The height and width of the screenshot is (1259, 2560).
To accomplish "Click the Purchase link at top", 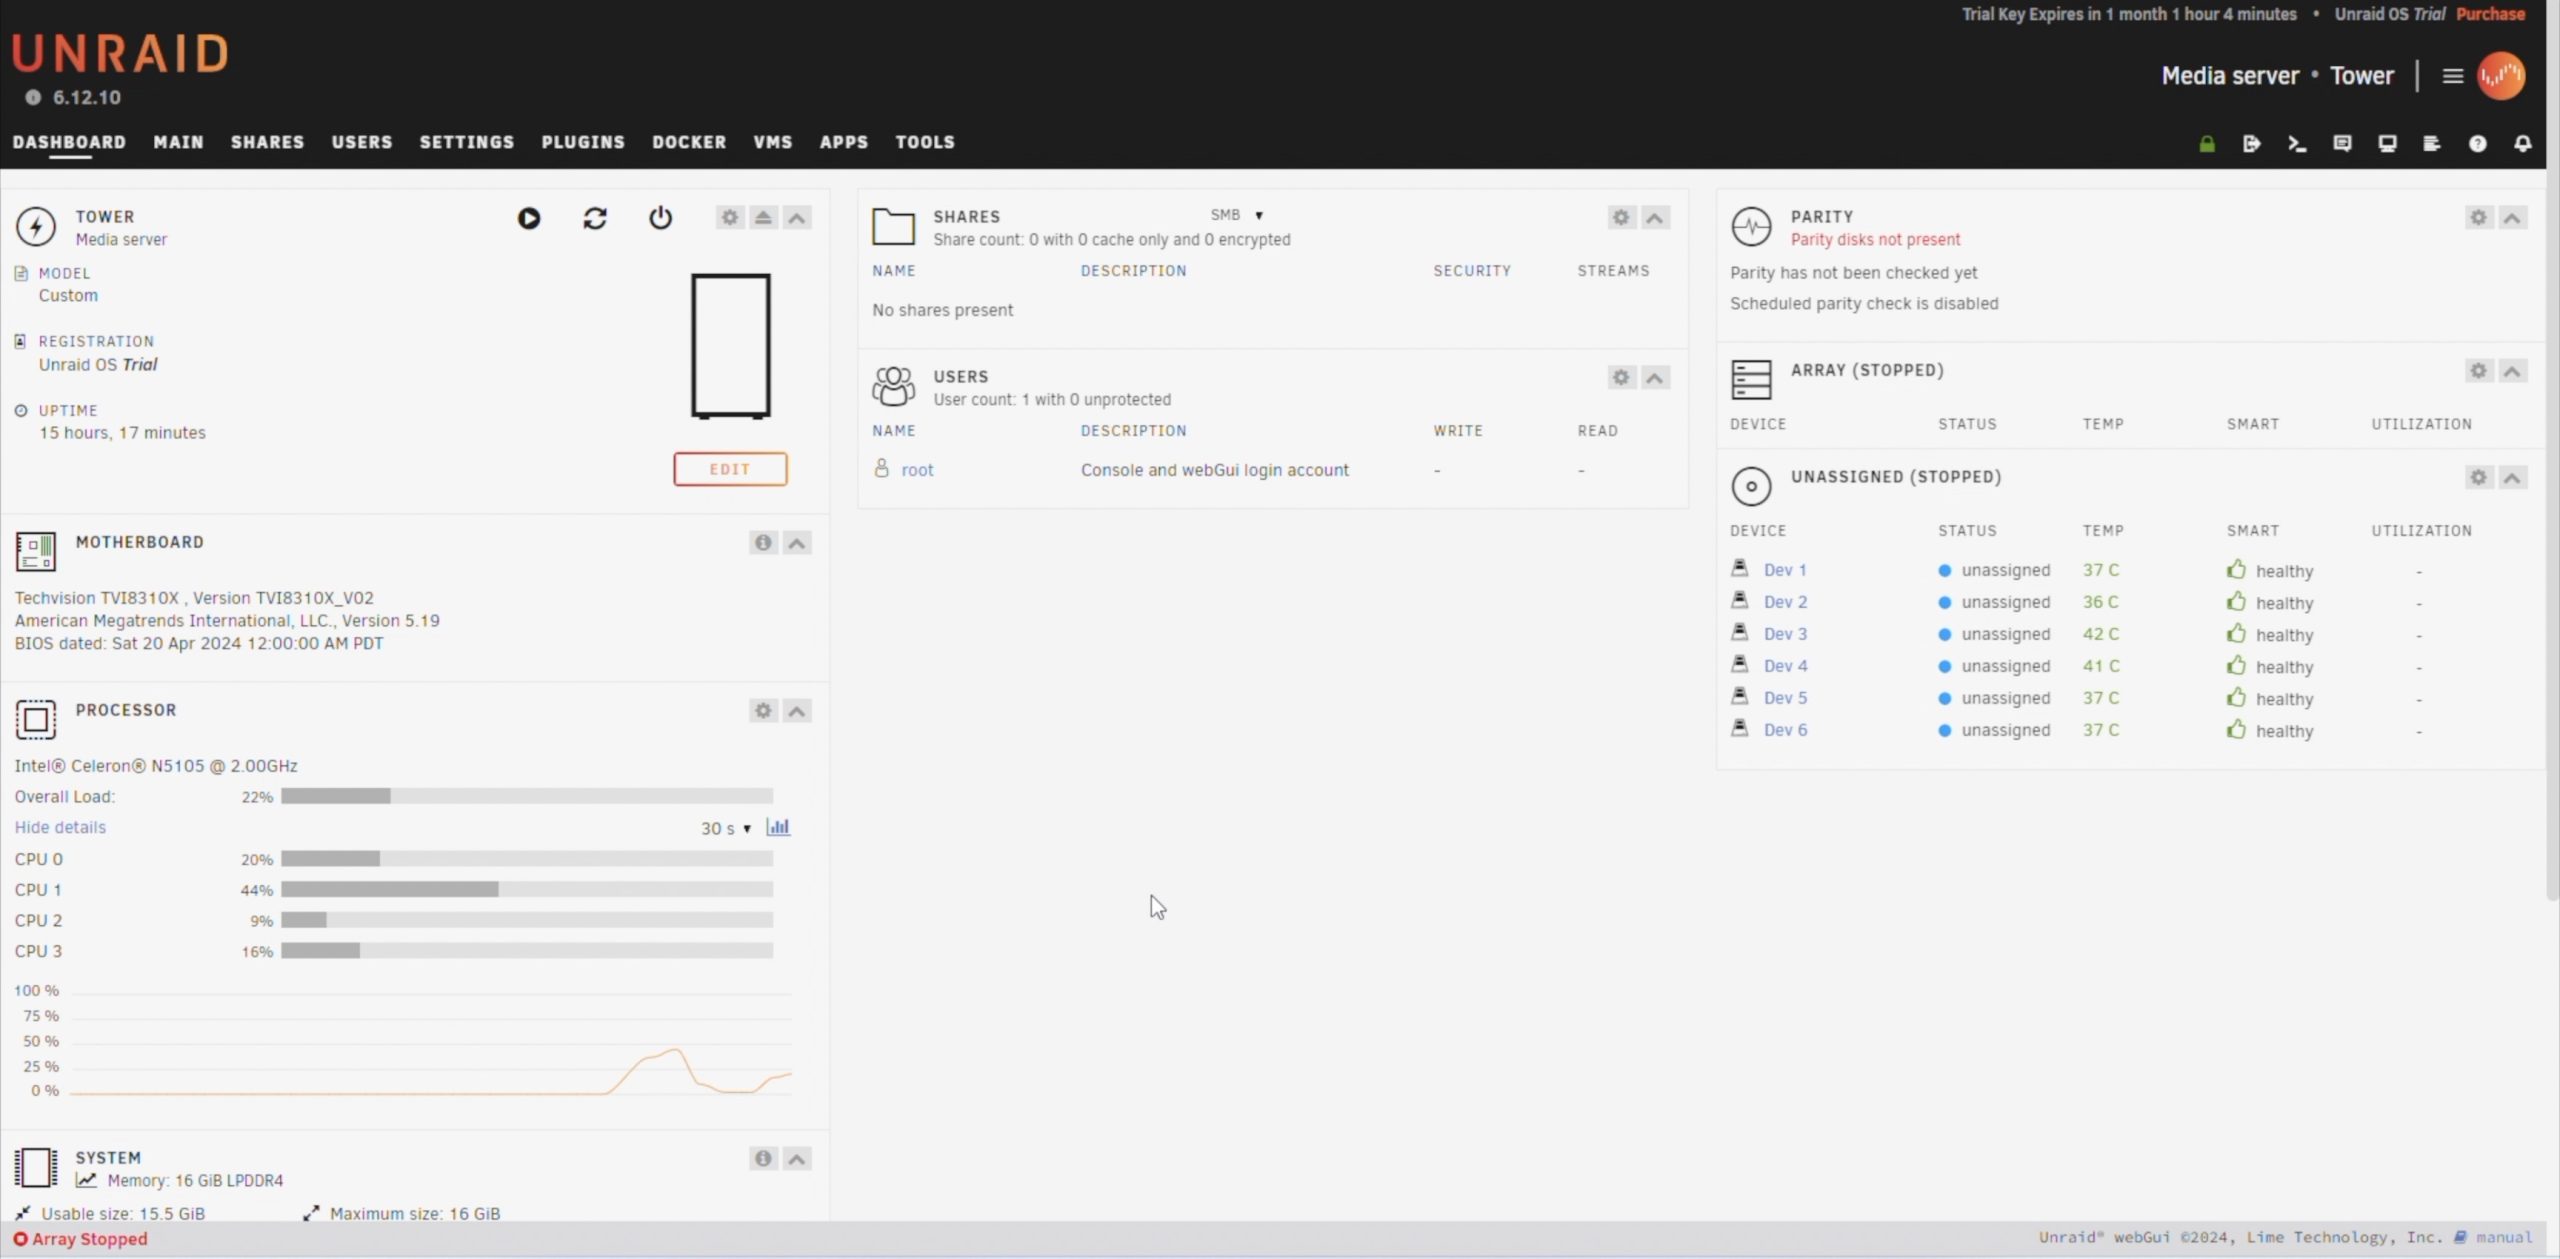I will coord(2490,14).
